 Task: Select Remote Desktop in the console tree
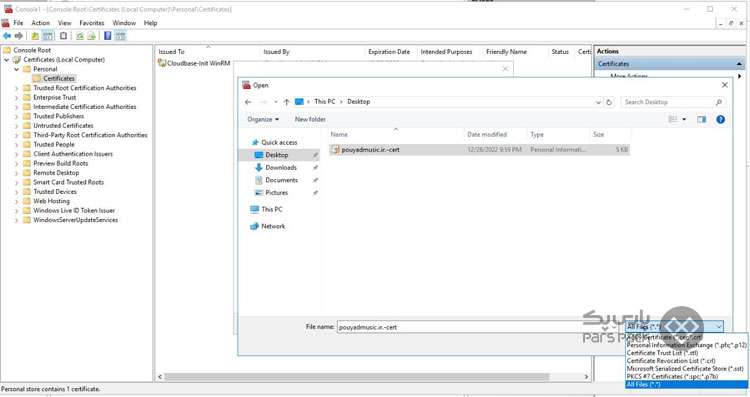56,173
